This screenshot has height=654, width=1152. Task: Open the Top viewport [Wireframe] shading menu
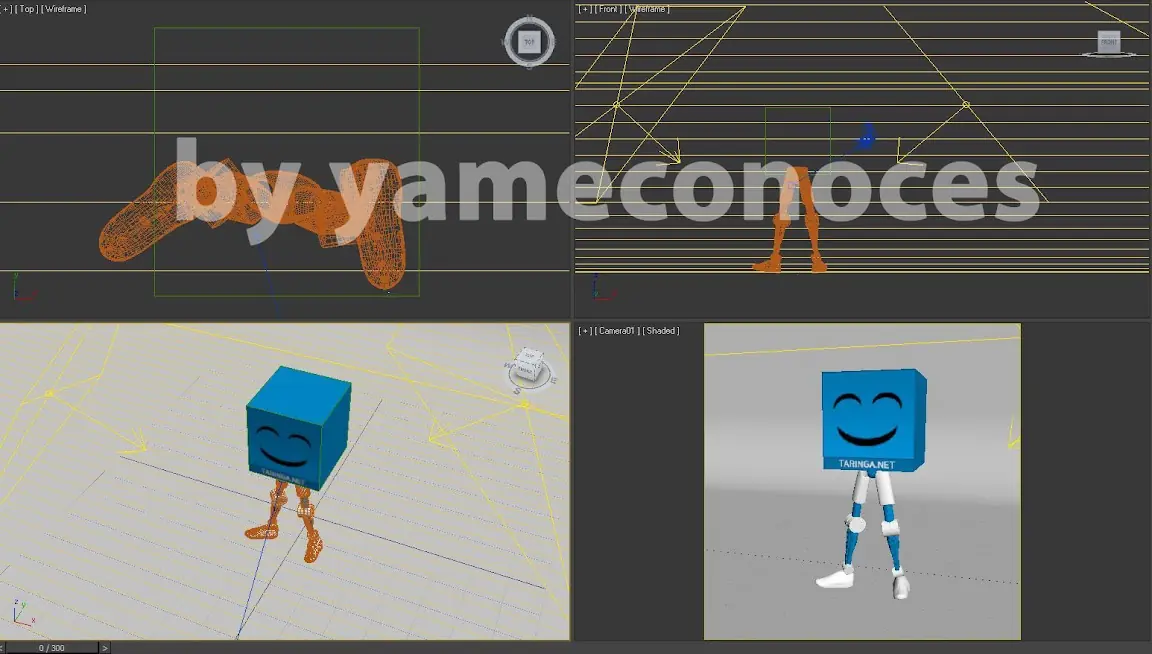point(64,9)
